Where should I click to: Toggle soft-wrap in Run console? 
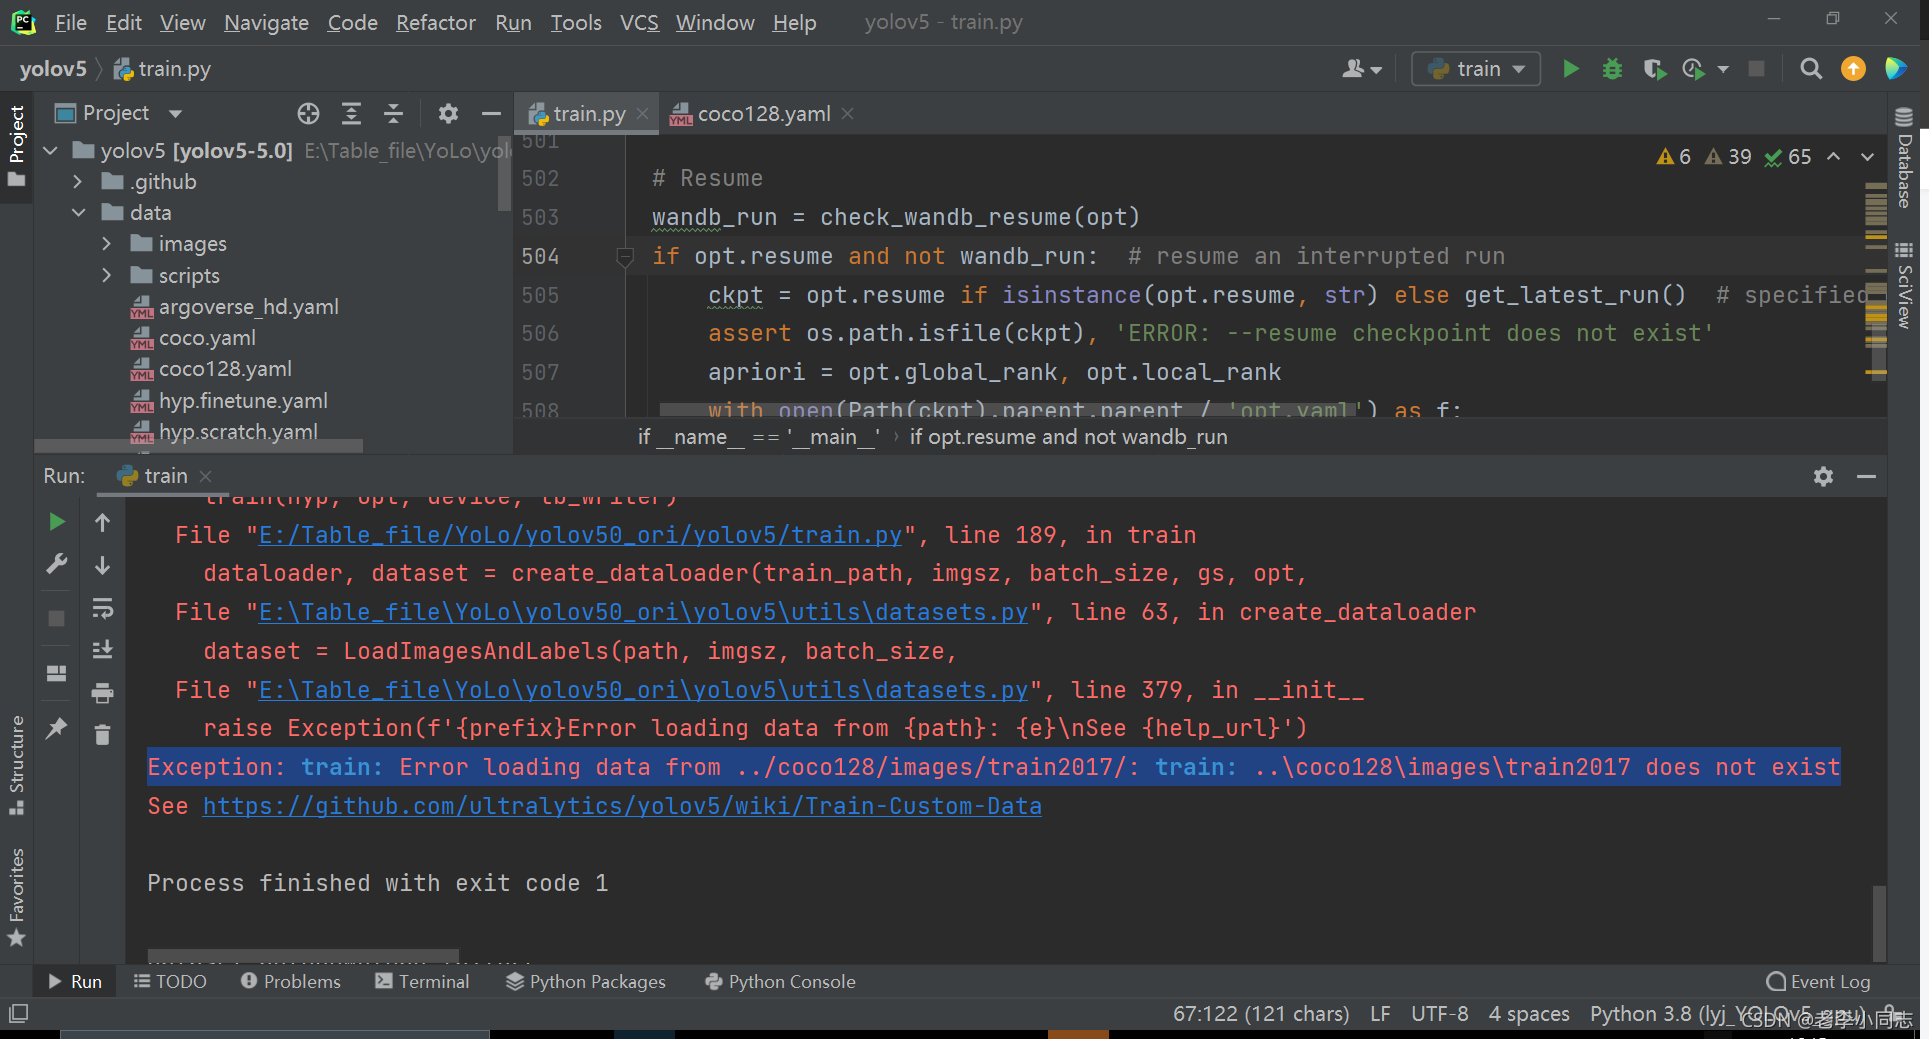click(x=102, y=608)
